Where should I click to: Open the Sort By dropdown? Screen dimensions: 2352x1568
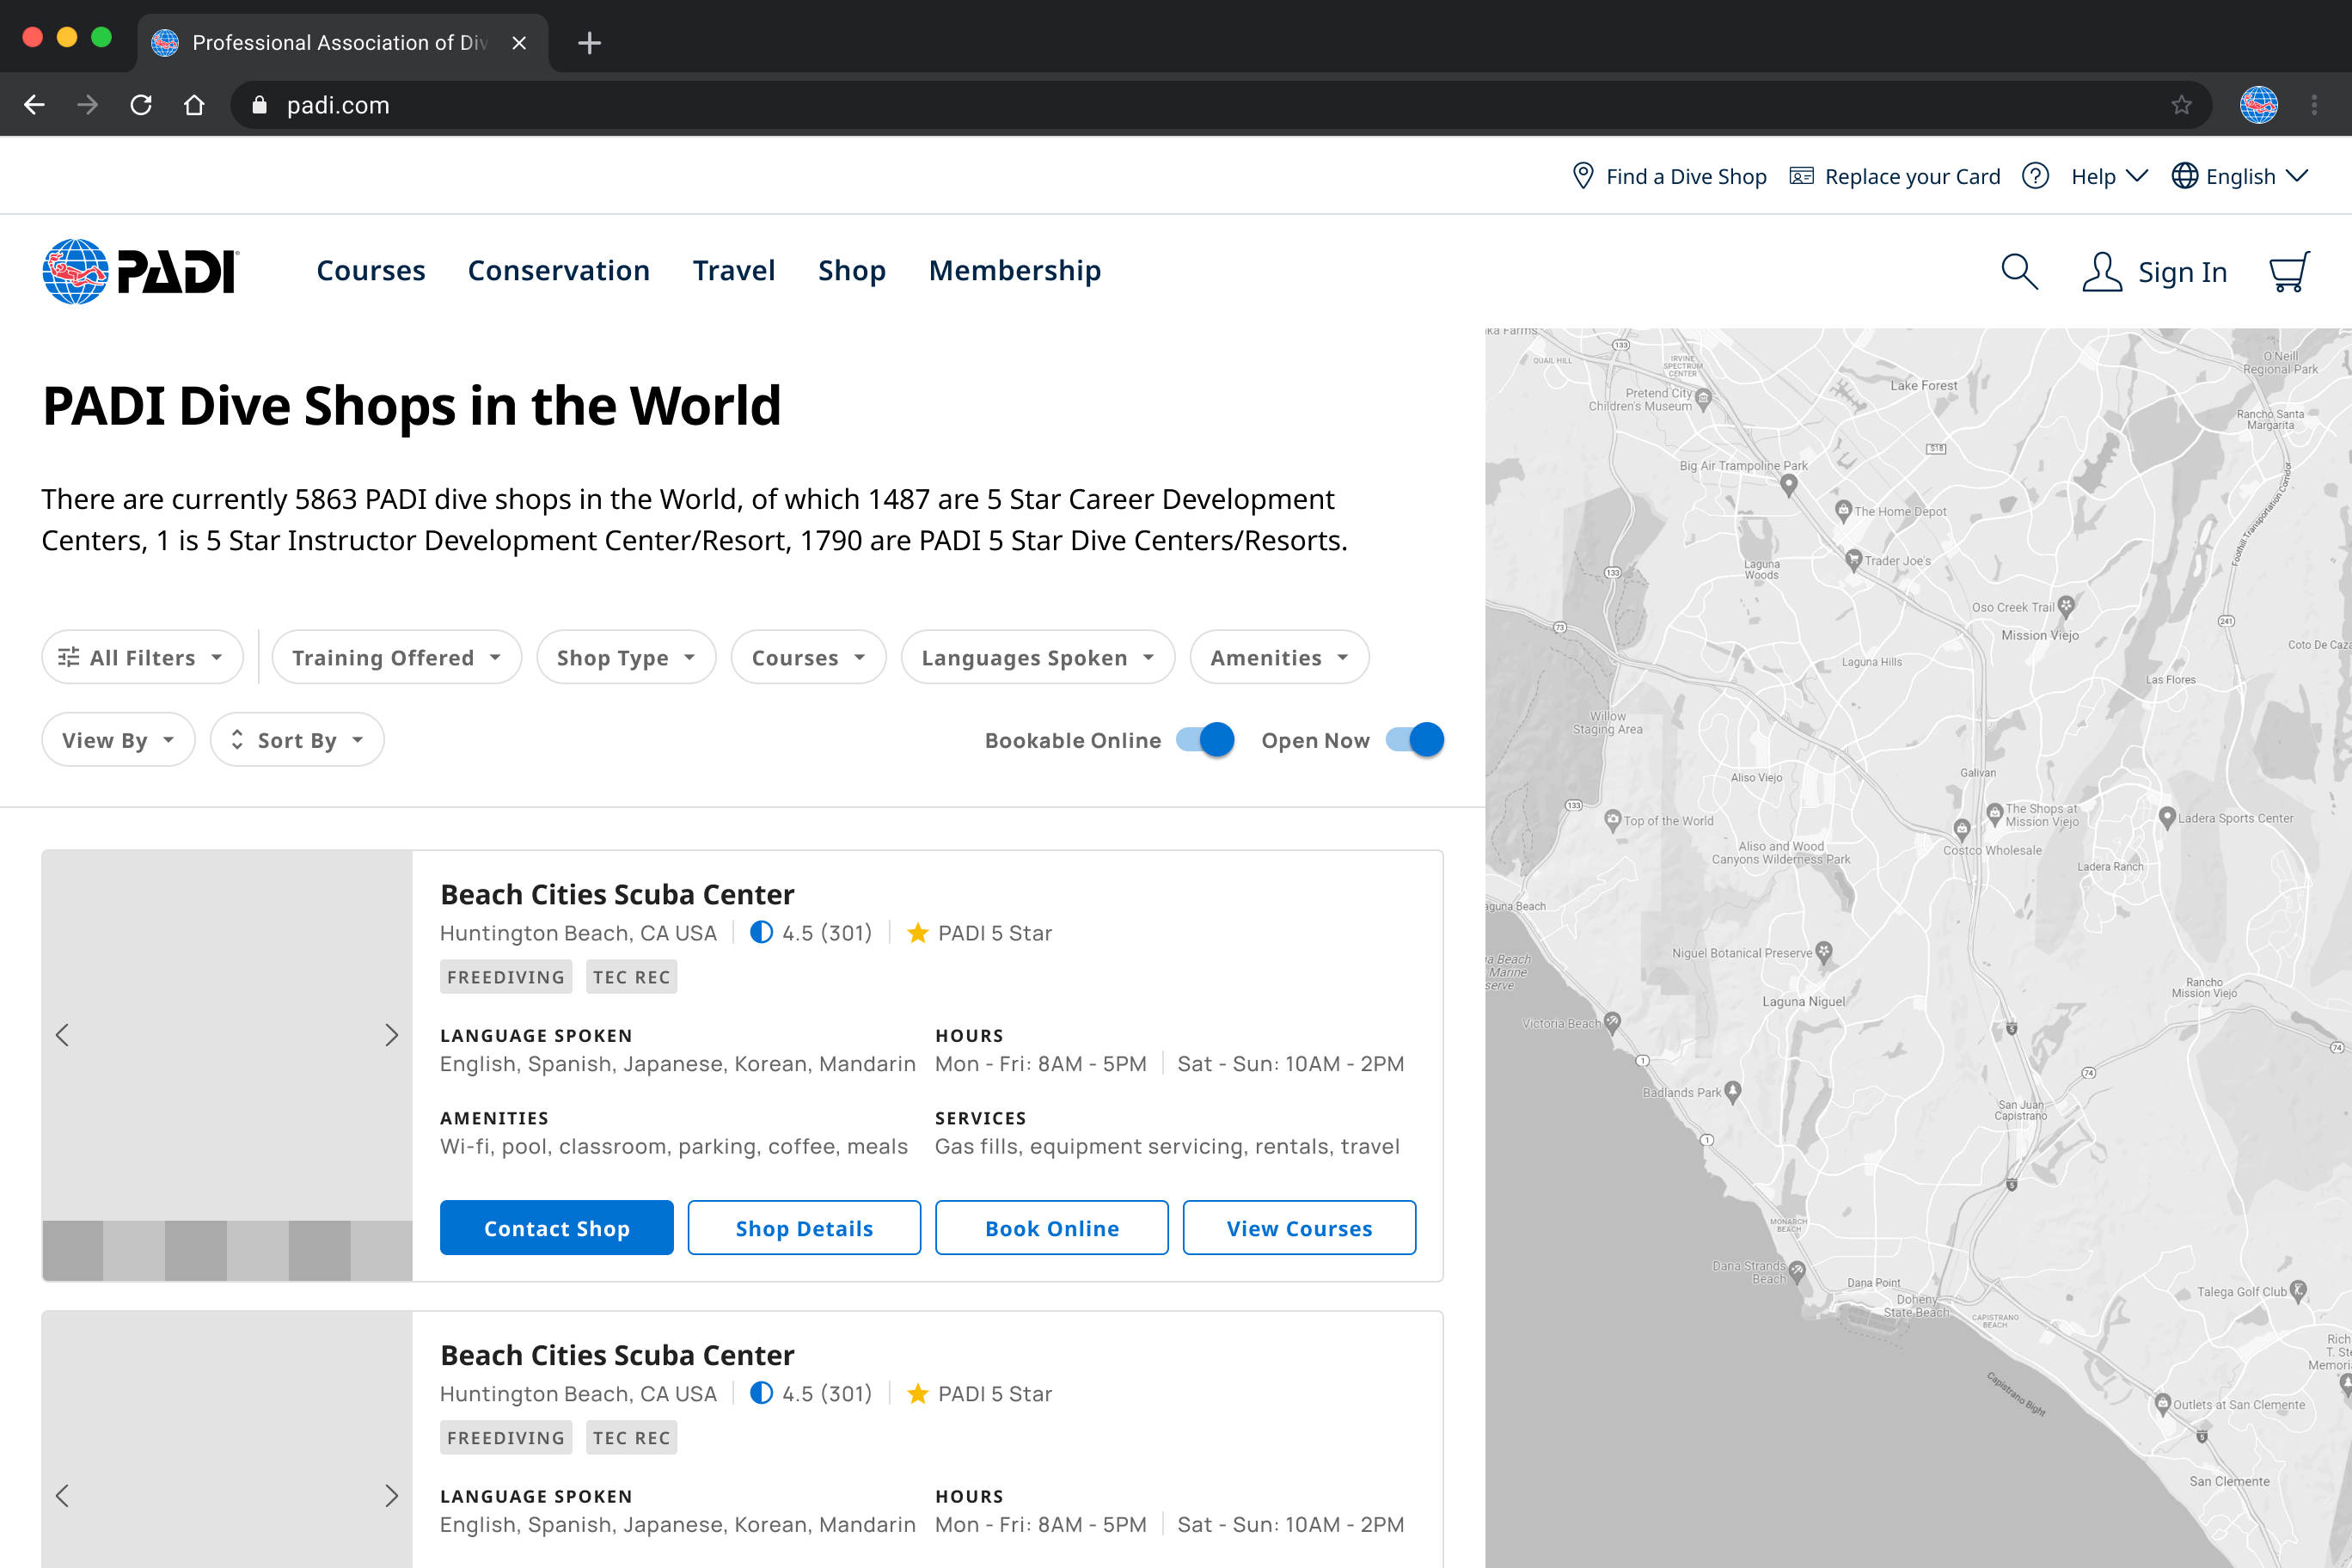tap(297, 740)
